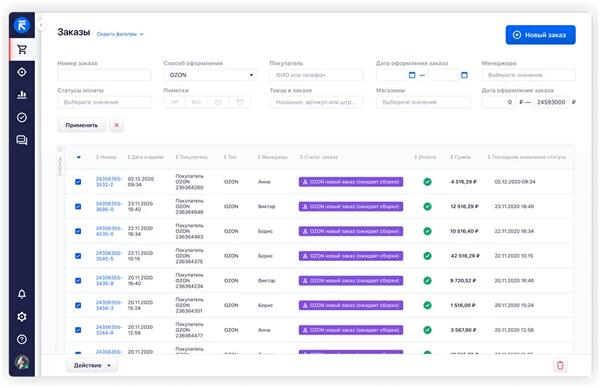Uncheck order dated 20.11.2020 12:56
This screenshot has width=600, height=388.
(x=78, y=330)
